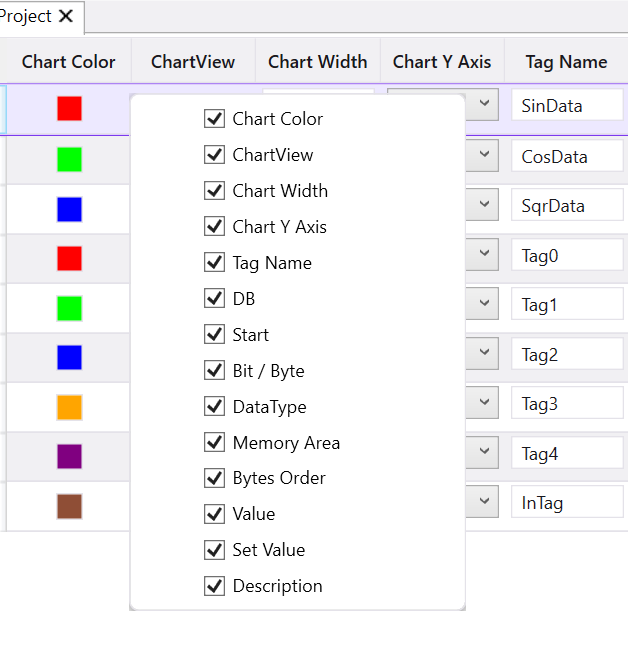The width and height of the screenshot is (628, 657).
Task: Uncheck the Description column checkbox
Action: [x=215, y=586]
